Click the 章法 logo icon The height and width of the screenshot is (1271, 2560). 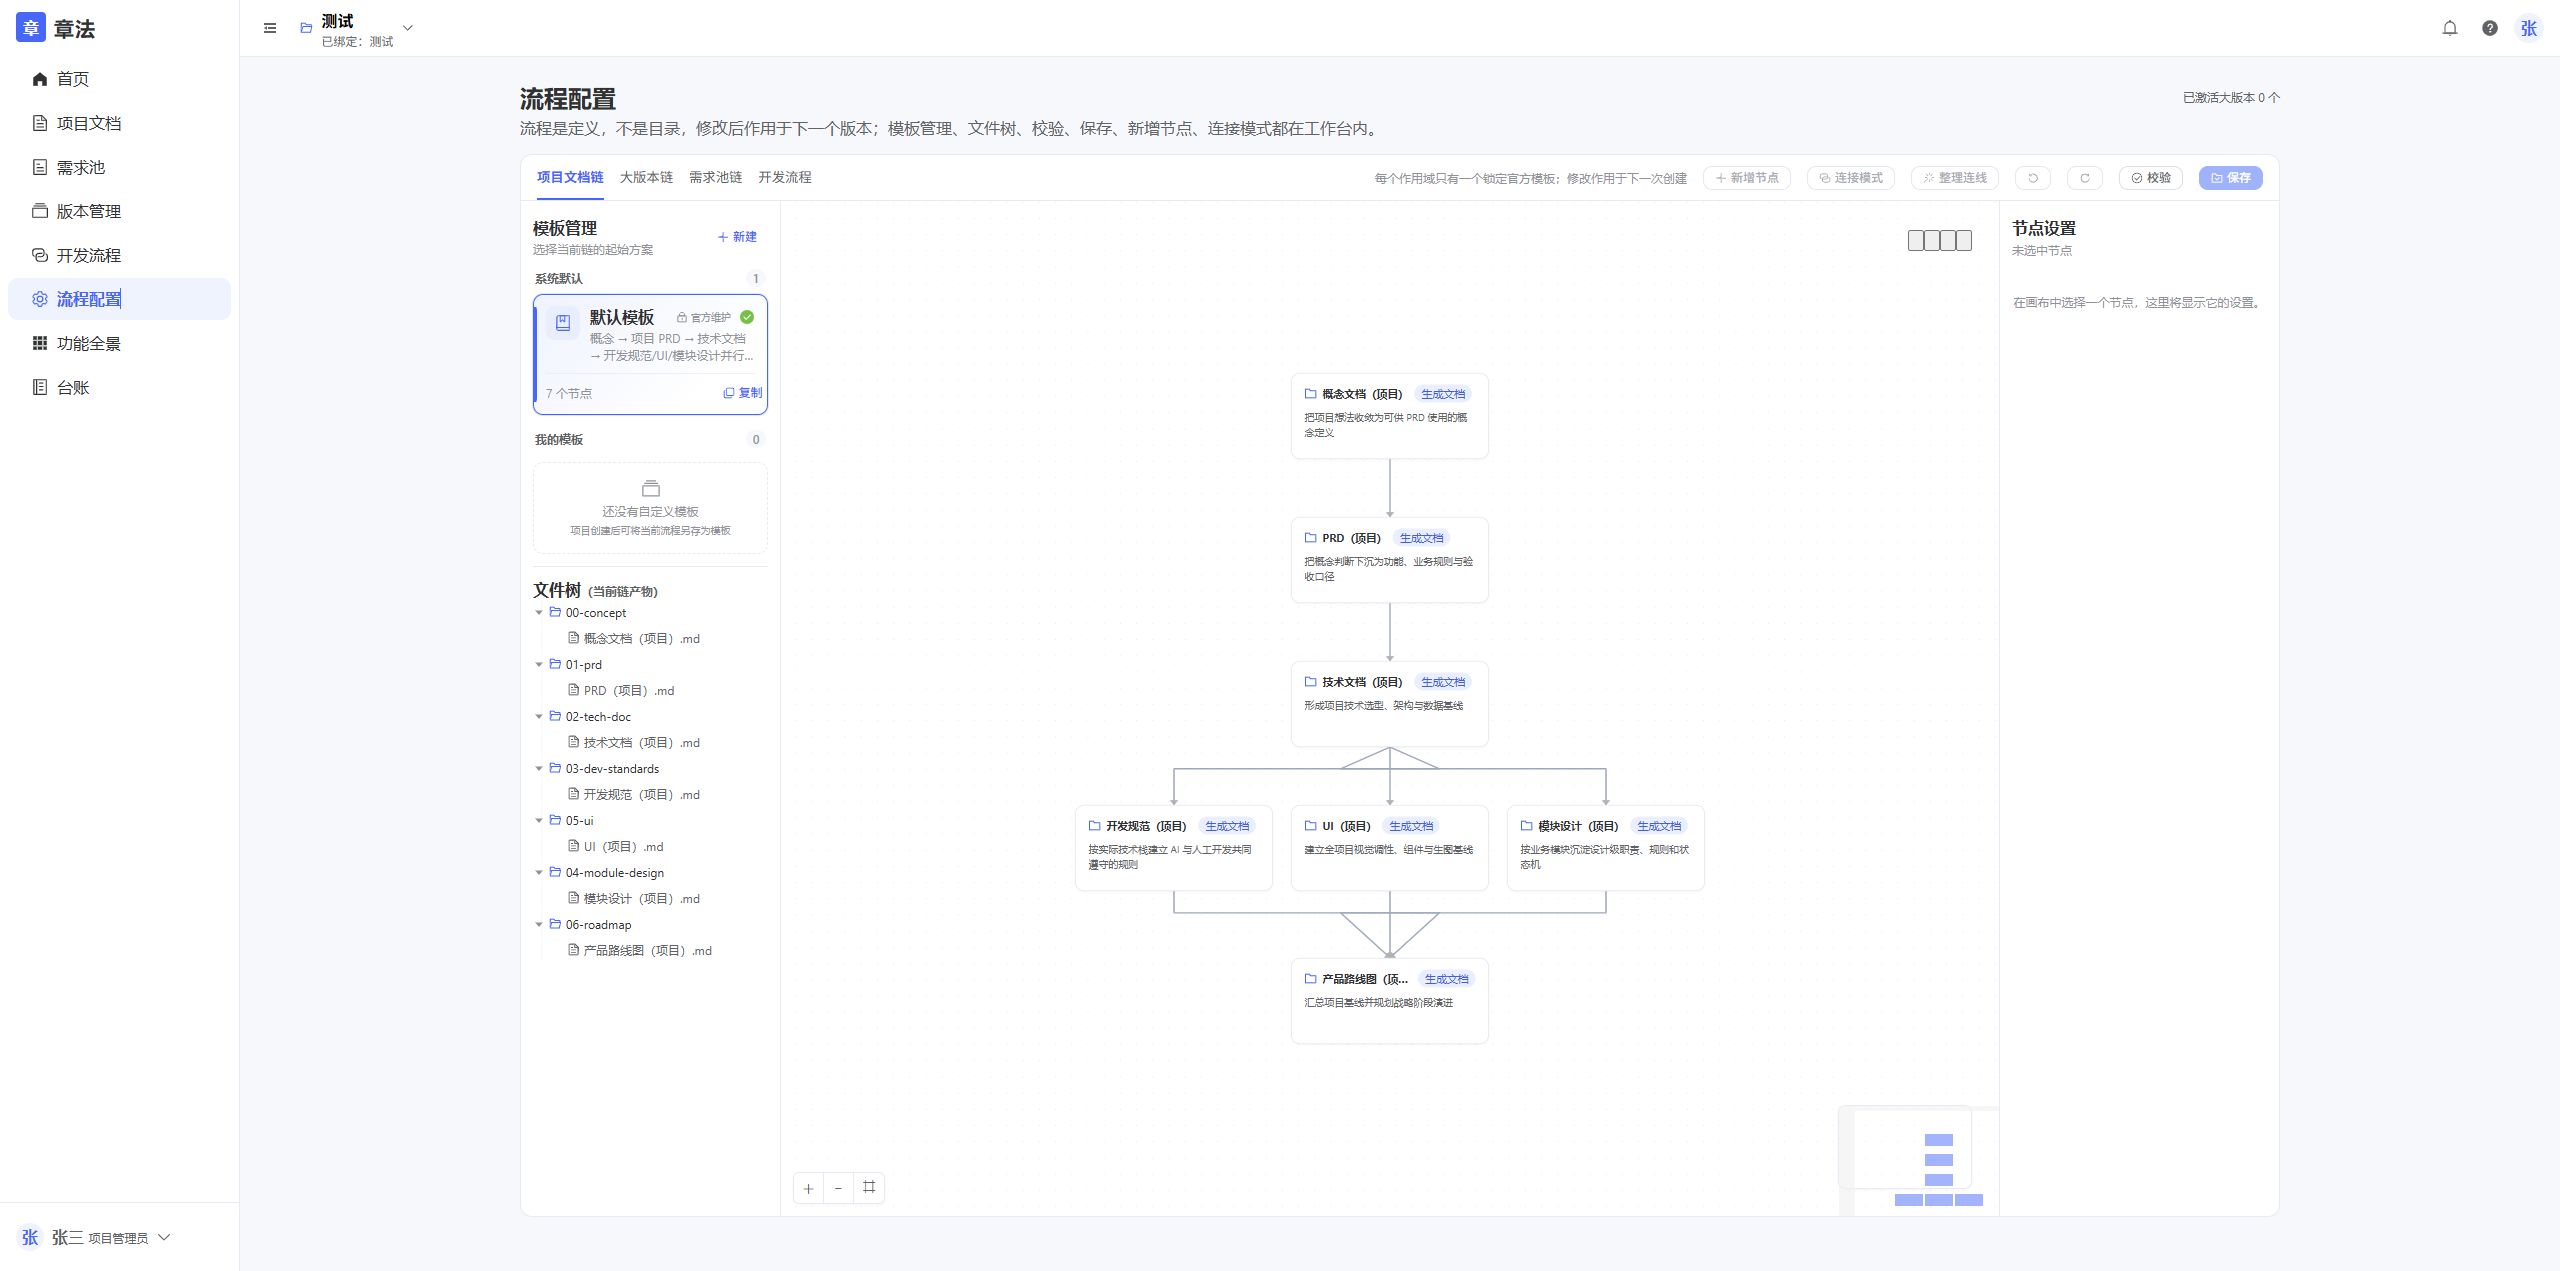coord(31,28)
